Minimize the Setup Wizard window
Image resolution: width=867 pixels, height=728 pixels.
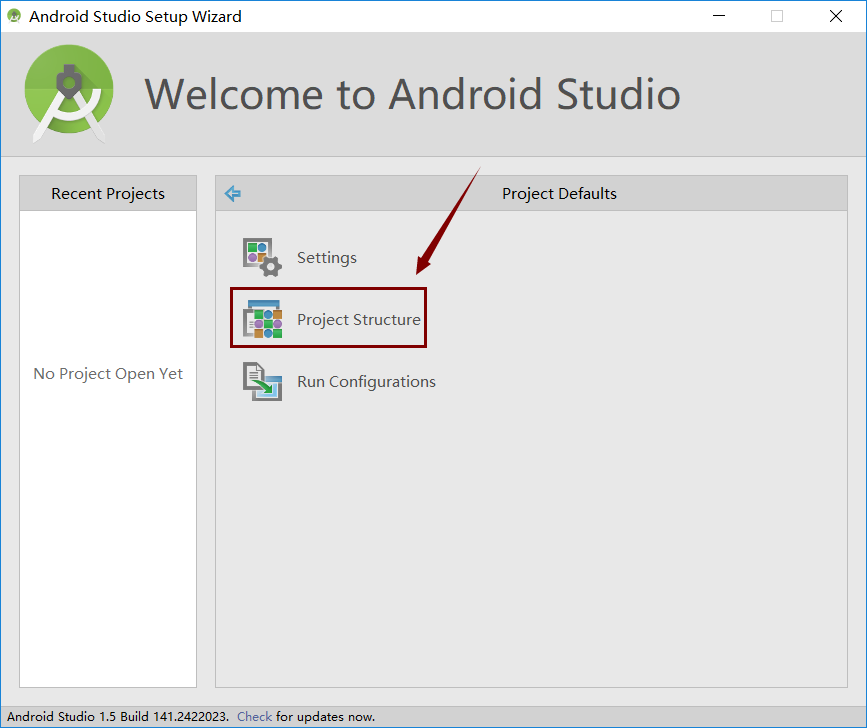point(719,16)
